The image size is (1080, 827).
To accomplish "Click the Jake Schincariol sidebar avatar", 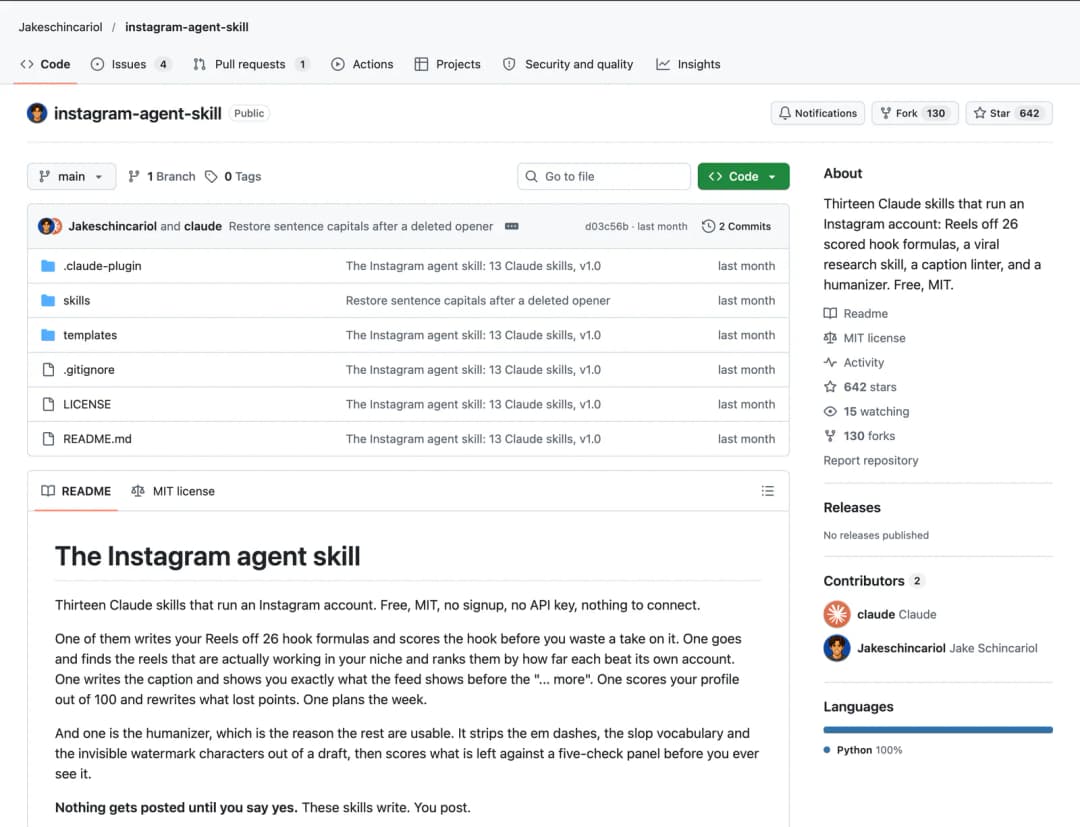I will [x=837, y=648].
